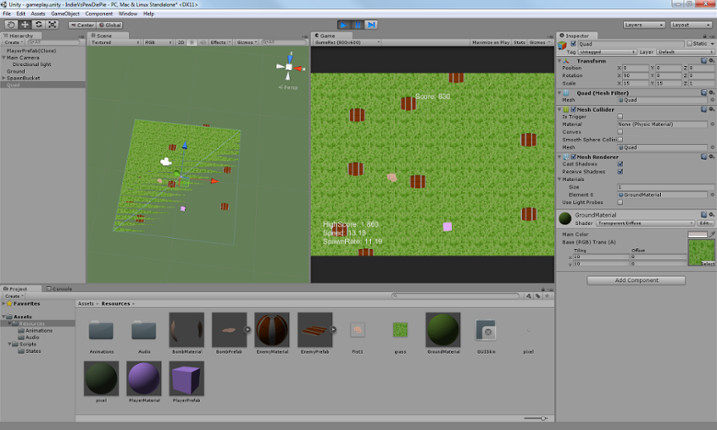Toggle the Use Light Probes checkbox
Screen dimensions: 717x430
point(620,202)
